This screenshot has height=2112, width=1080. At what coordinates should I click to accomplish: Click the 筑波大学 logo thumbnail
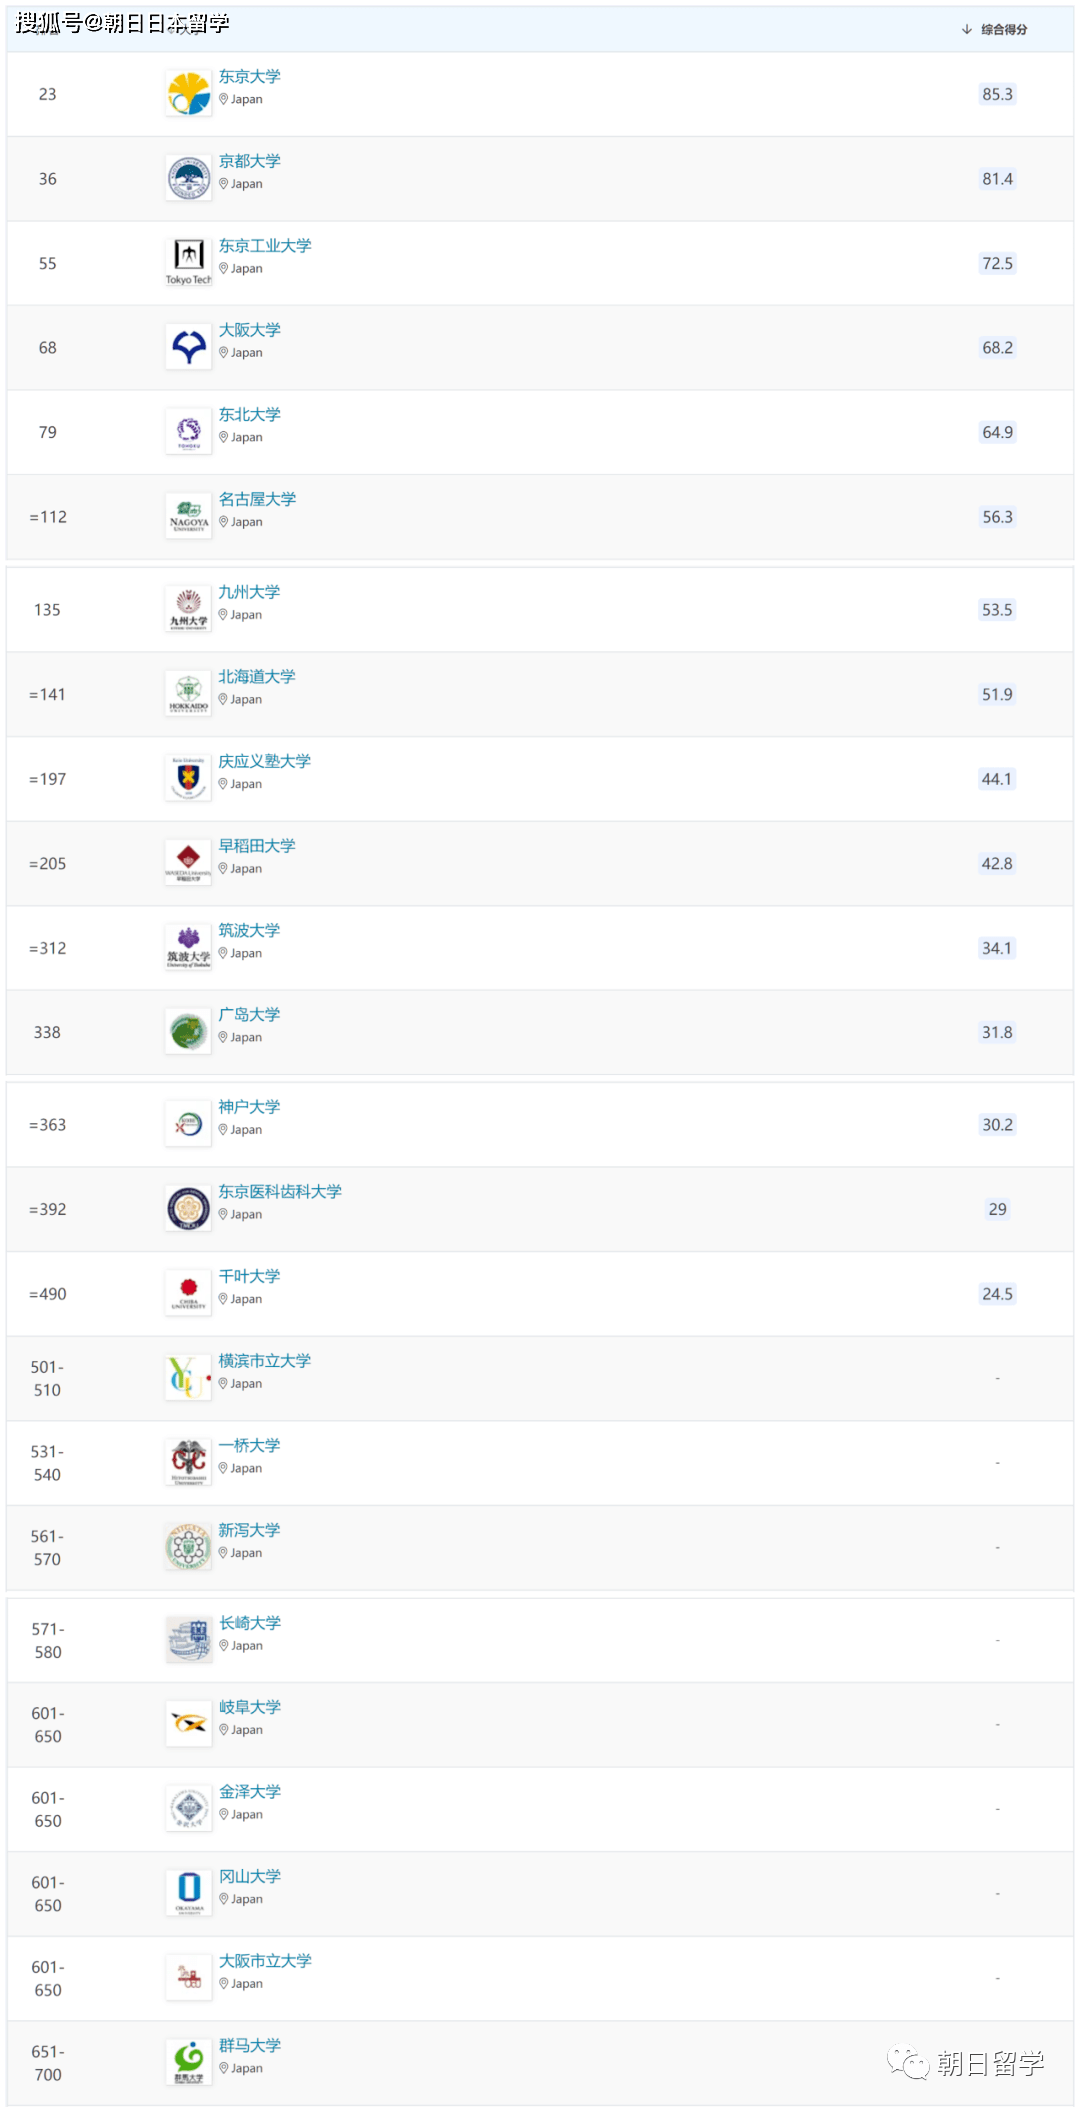click(188, 947)
